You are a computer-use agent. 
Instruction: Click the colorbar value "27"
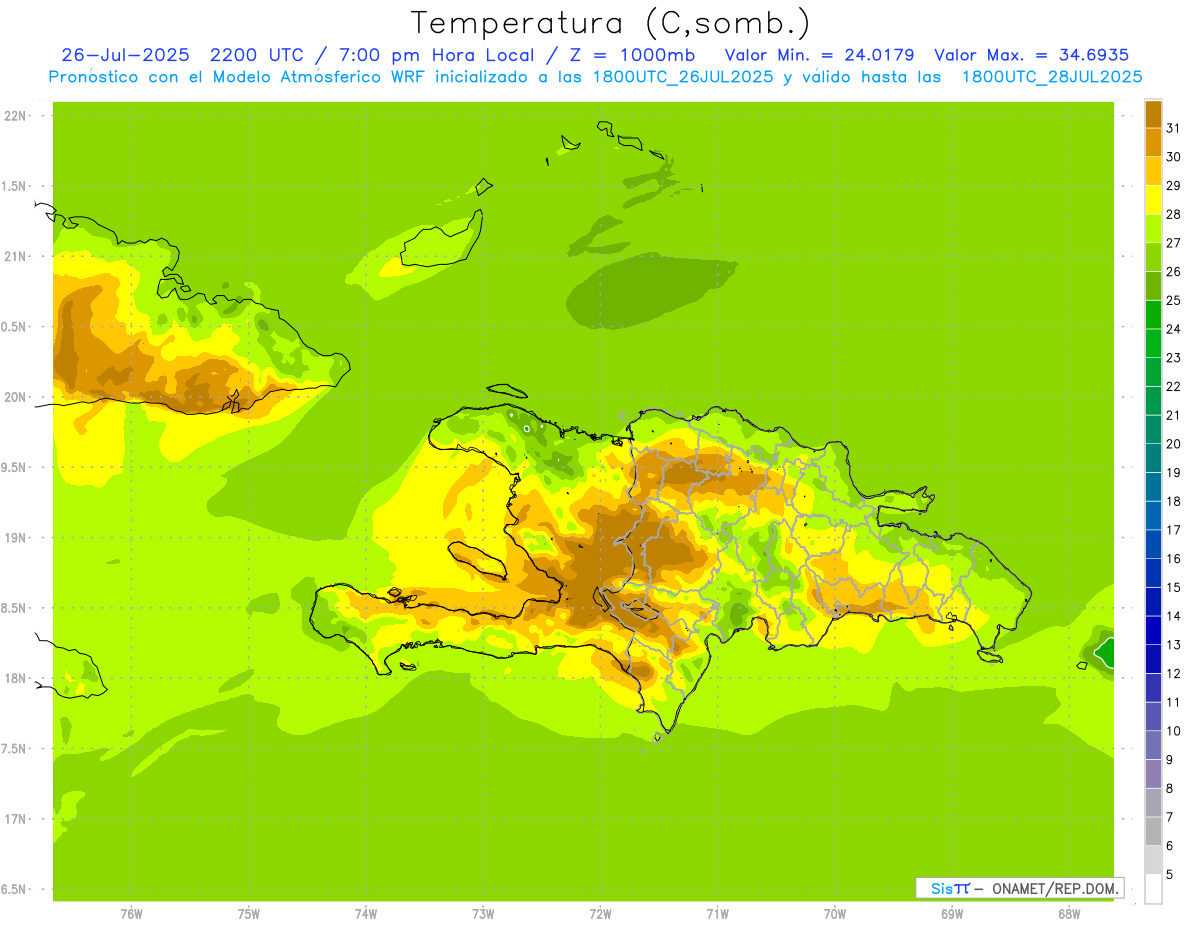pos(1173,243)
